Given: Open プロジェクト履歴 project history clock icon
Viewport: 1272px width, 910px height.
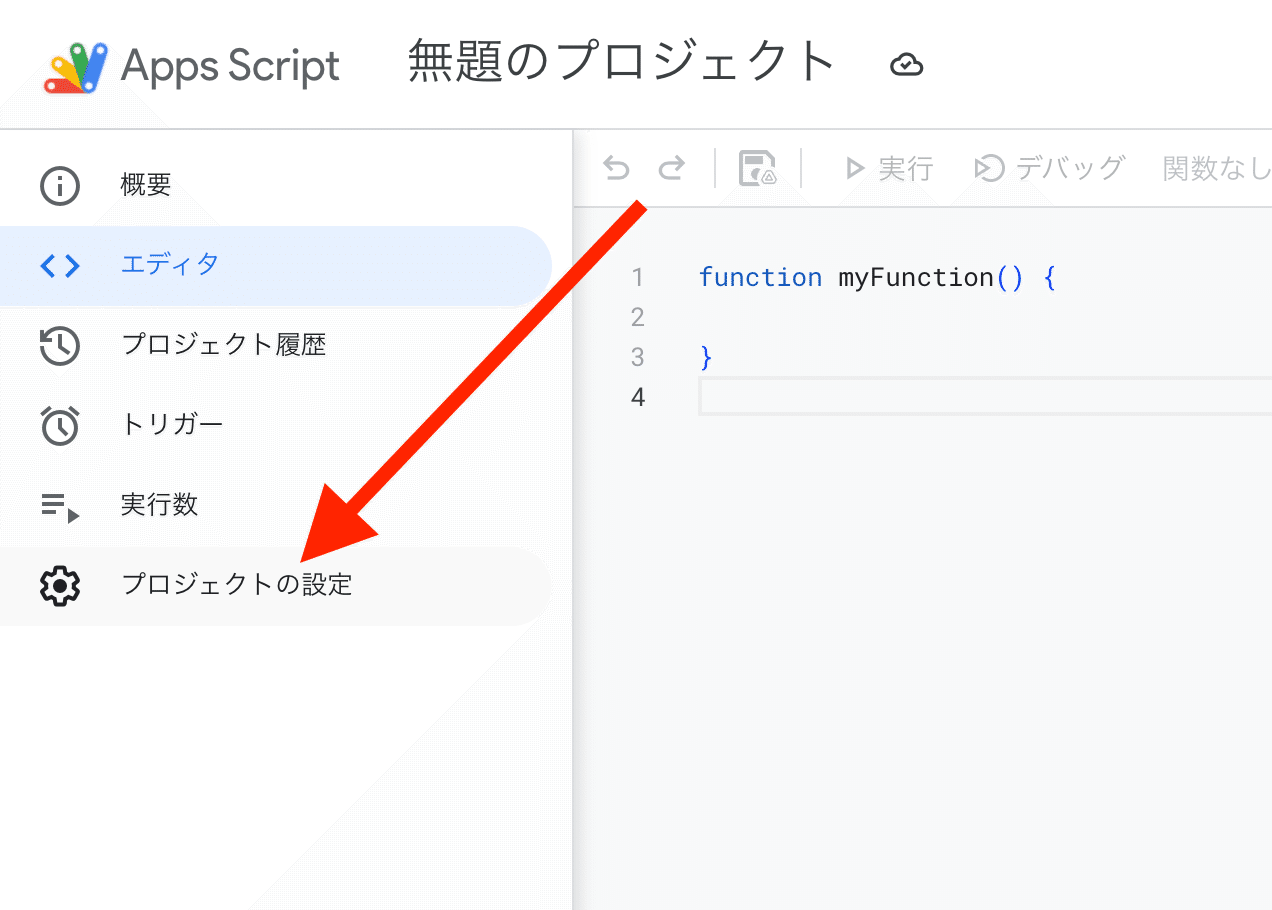Looking at the screenshot, I should pyautogui.click(x=59, y=346).
